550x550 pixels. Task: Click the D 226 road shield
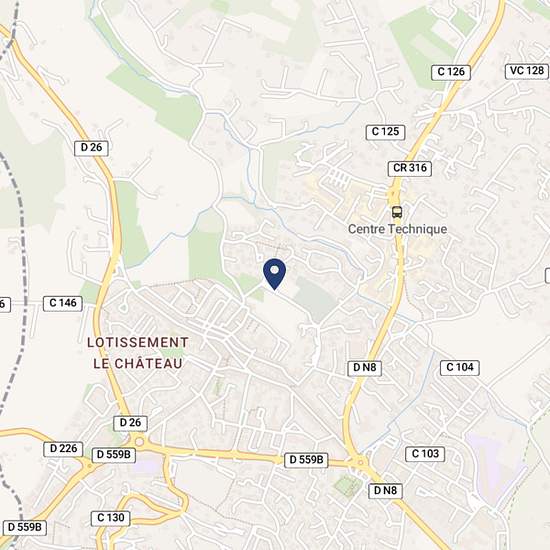[63, 449]
